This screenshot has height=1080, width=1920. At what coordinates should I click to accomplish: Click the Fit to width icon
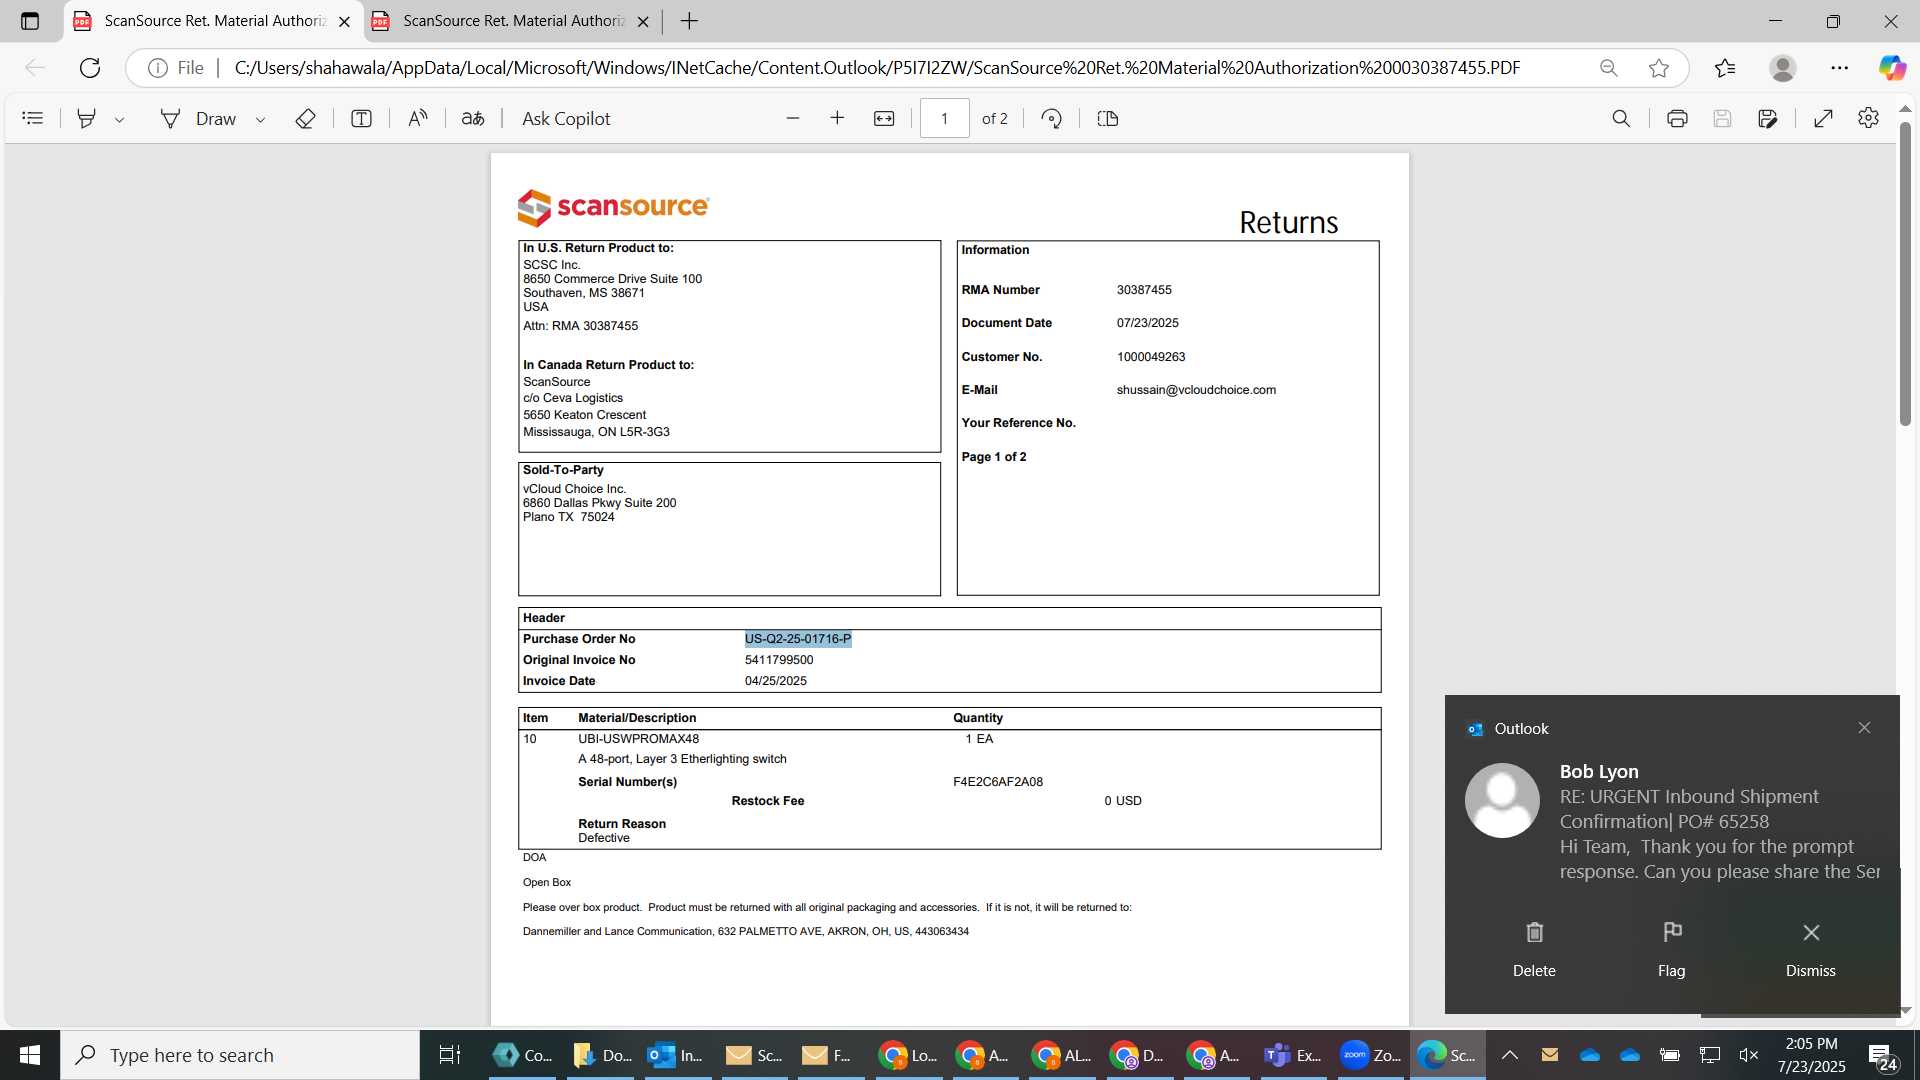884,119
